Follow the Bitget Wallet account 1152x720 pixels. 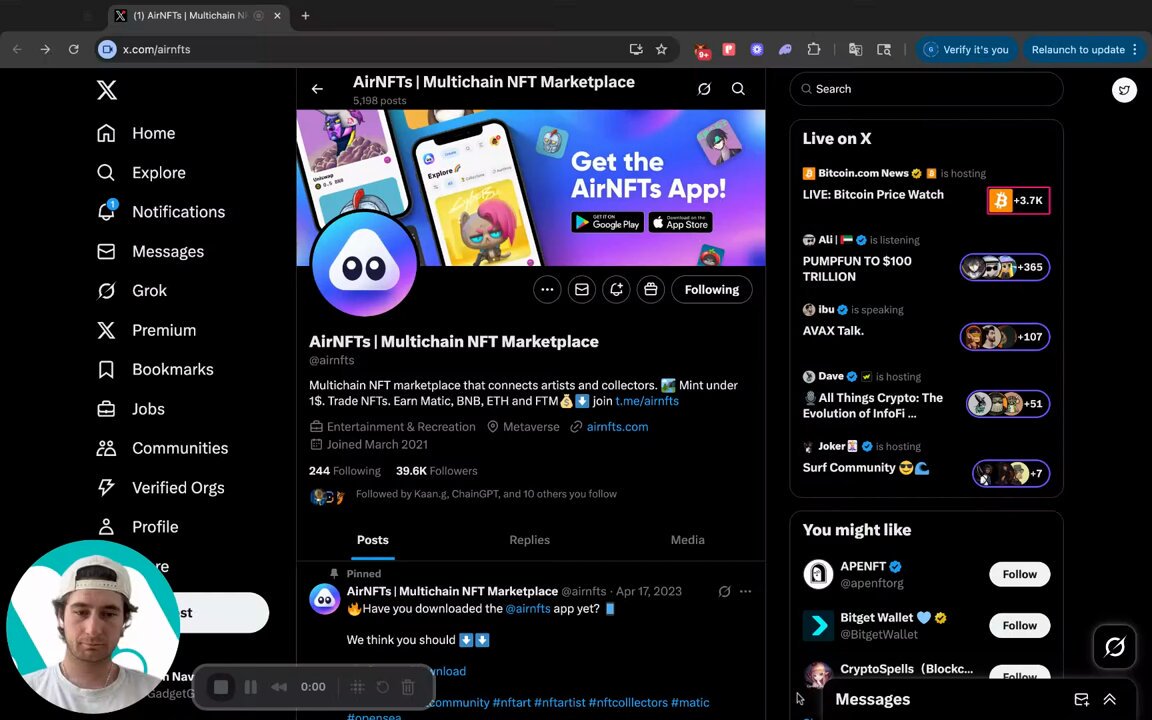click(x=1020, y=626)
